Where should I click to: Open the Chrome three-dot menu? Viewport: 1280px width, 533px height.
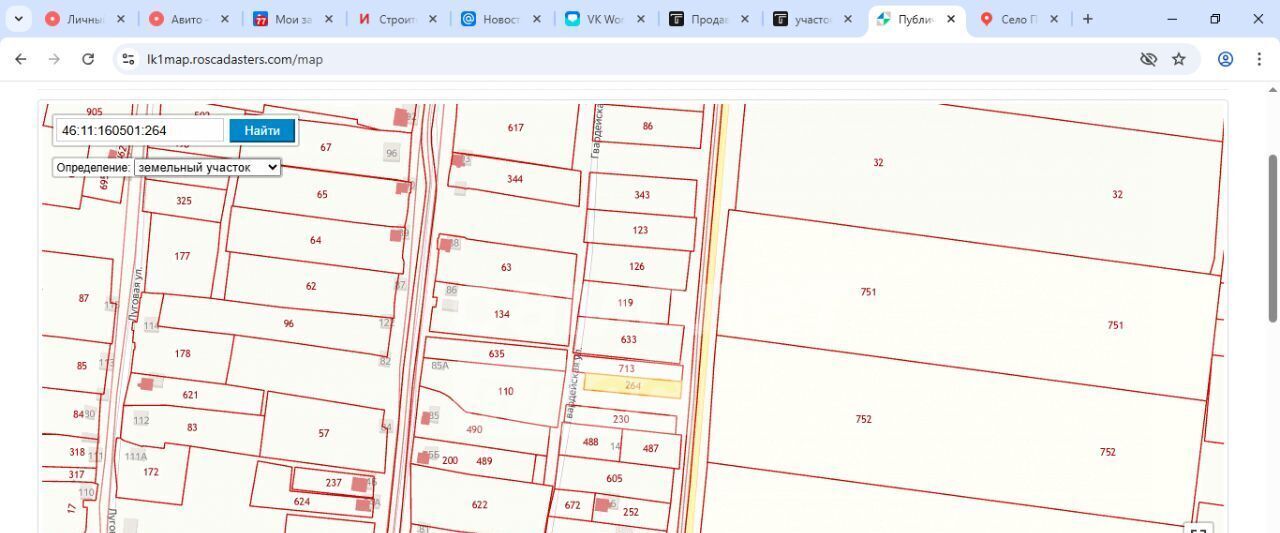pos(1259,59)
